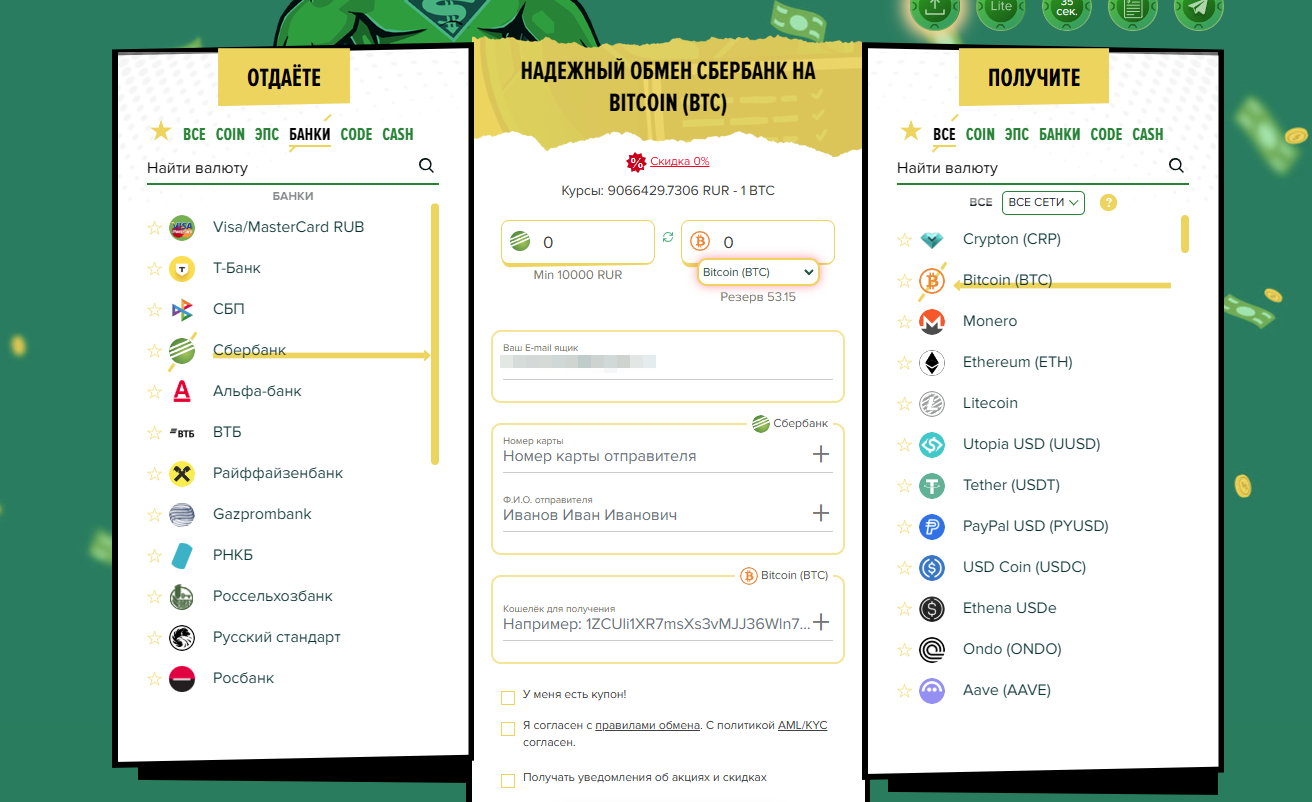1312x802 pixels.
Task: Select the Т-Банк logo icon
Action: [182, 269]
